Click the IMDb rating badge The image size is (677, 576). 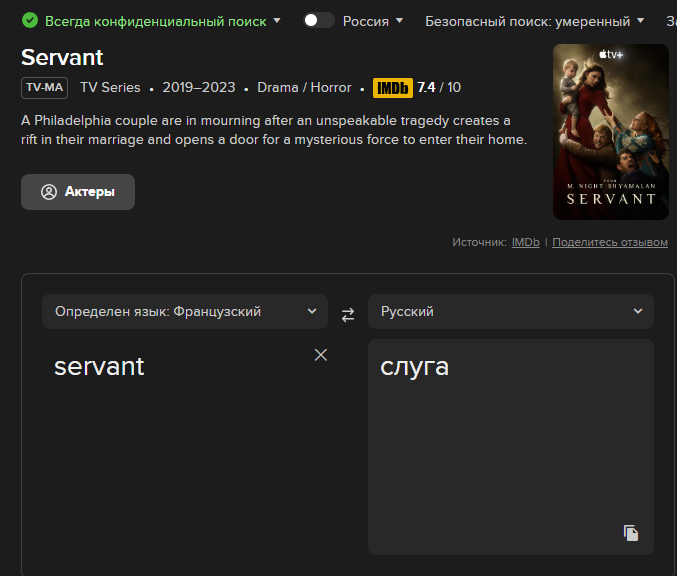tap(392, 88)
